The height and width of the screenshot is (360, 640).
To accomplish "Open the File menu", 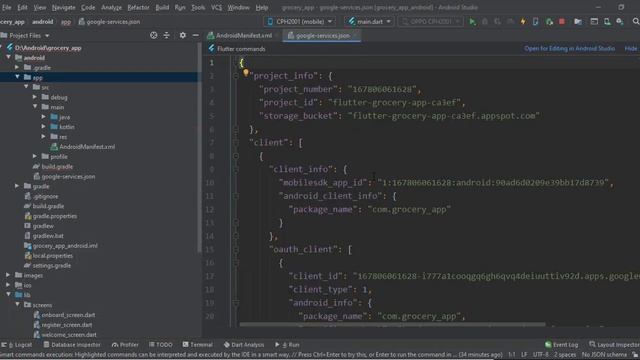I will (7, 7).
